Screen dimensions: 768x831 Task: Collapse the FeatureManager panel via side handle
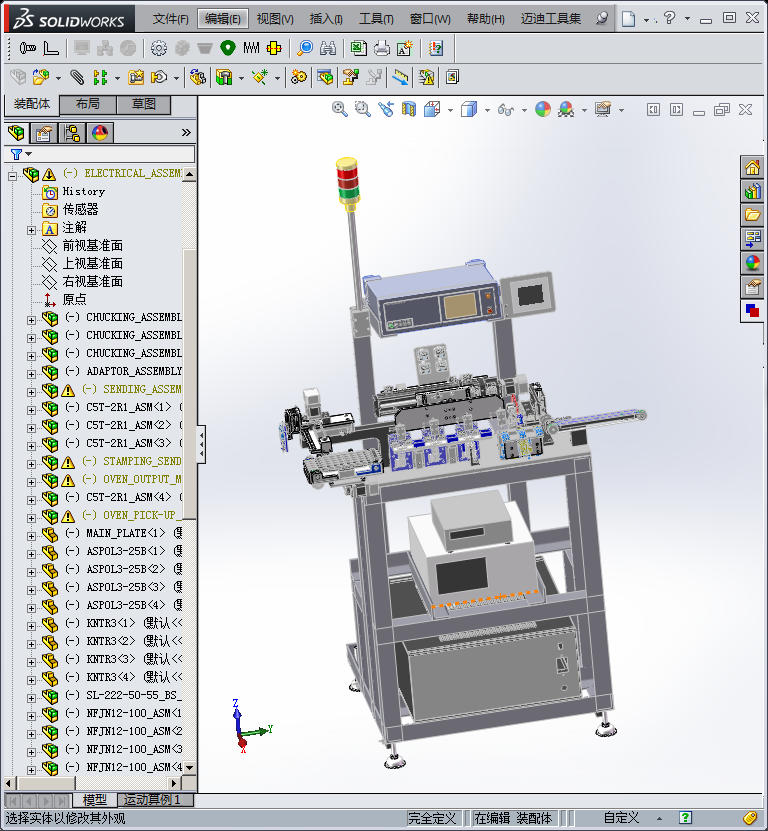(201, 444)
